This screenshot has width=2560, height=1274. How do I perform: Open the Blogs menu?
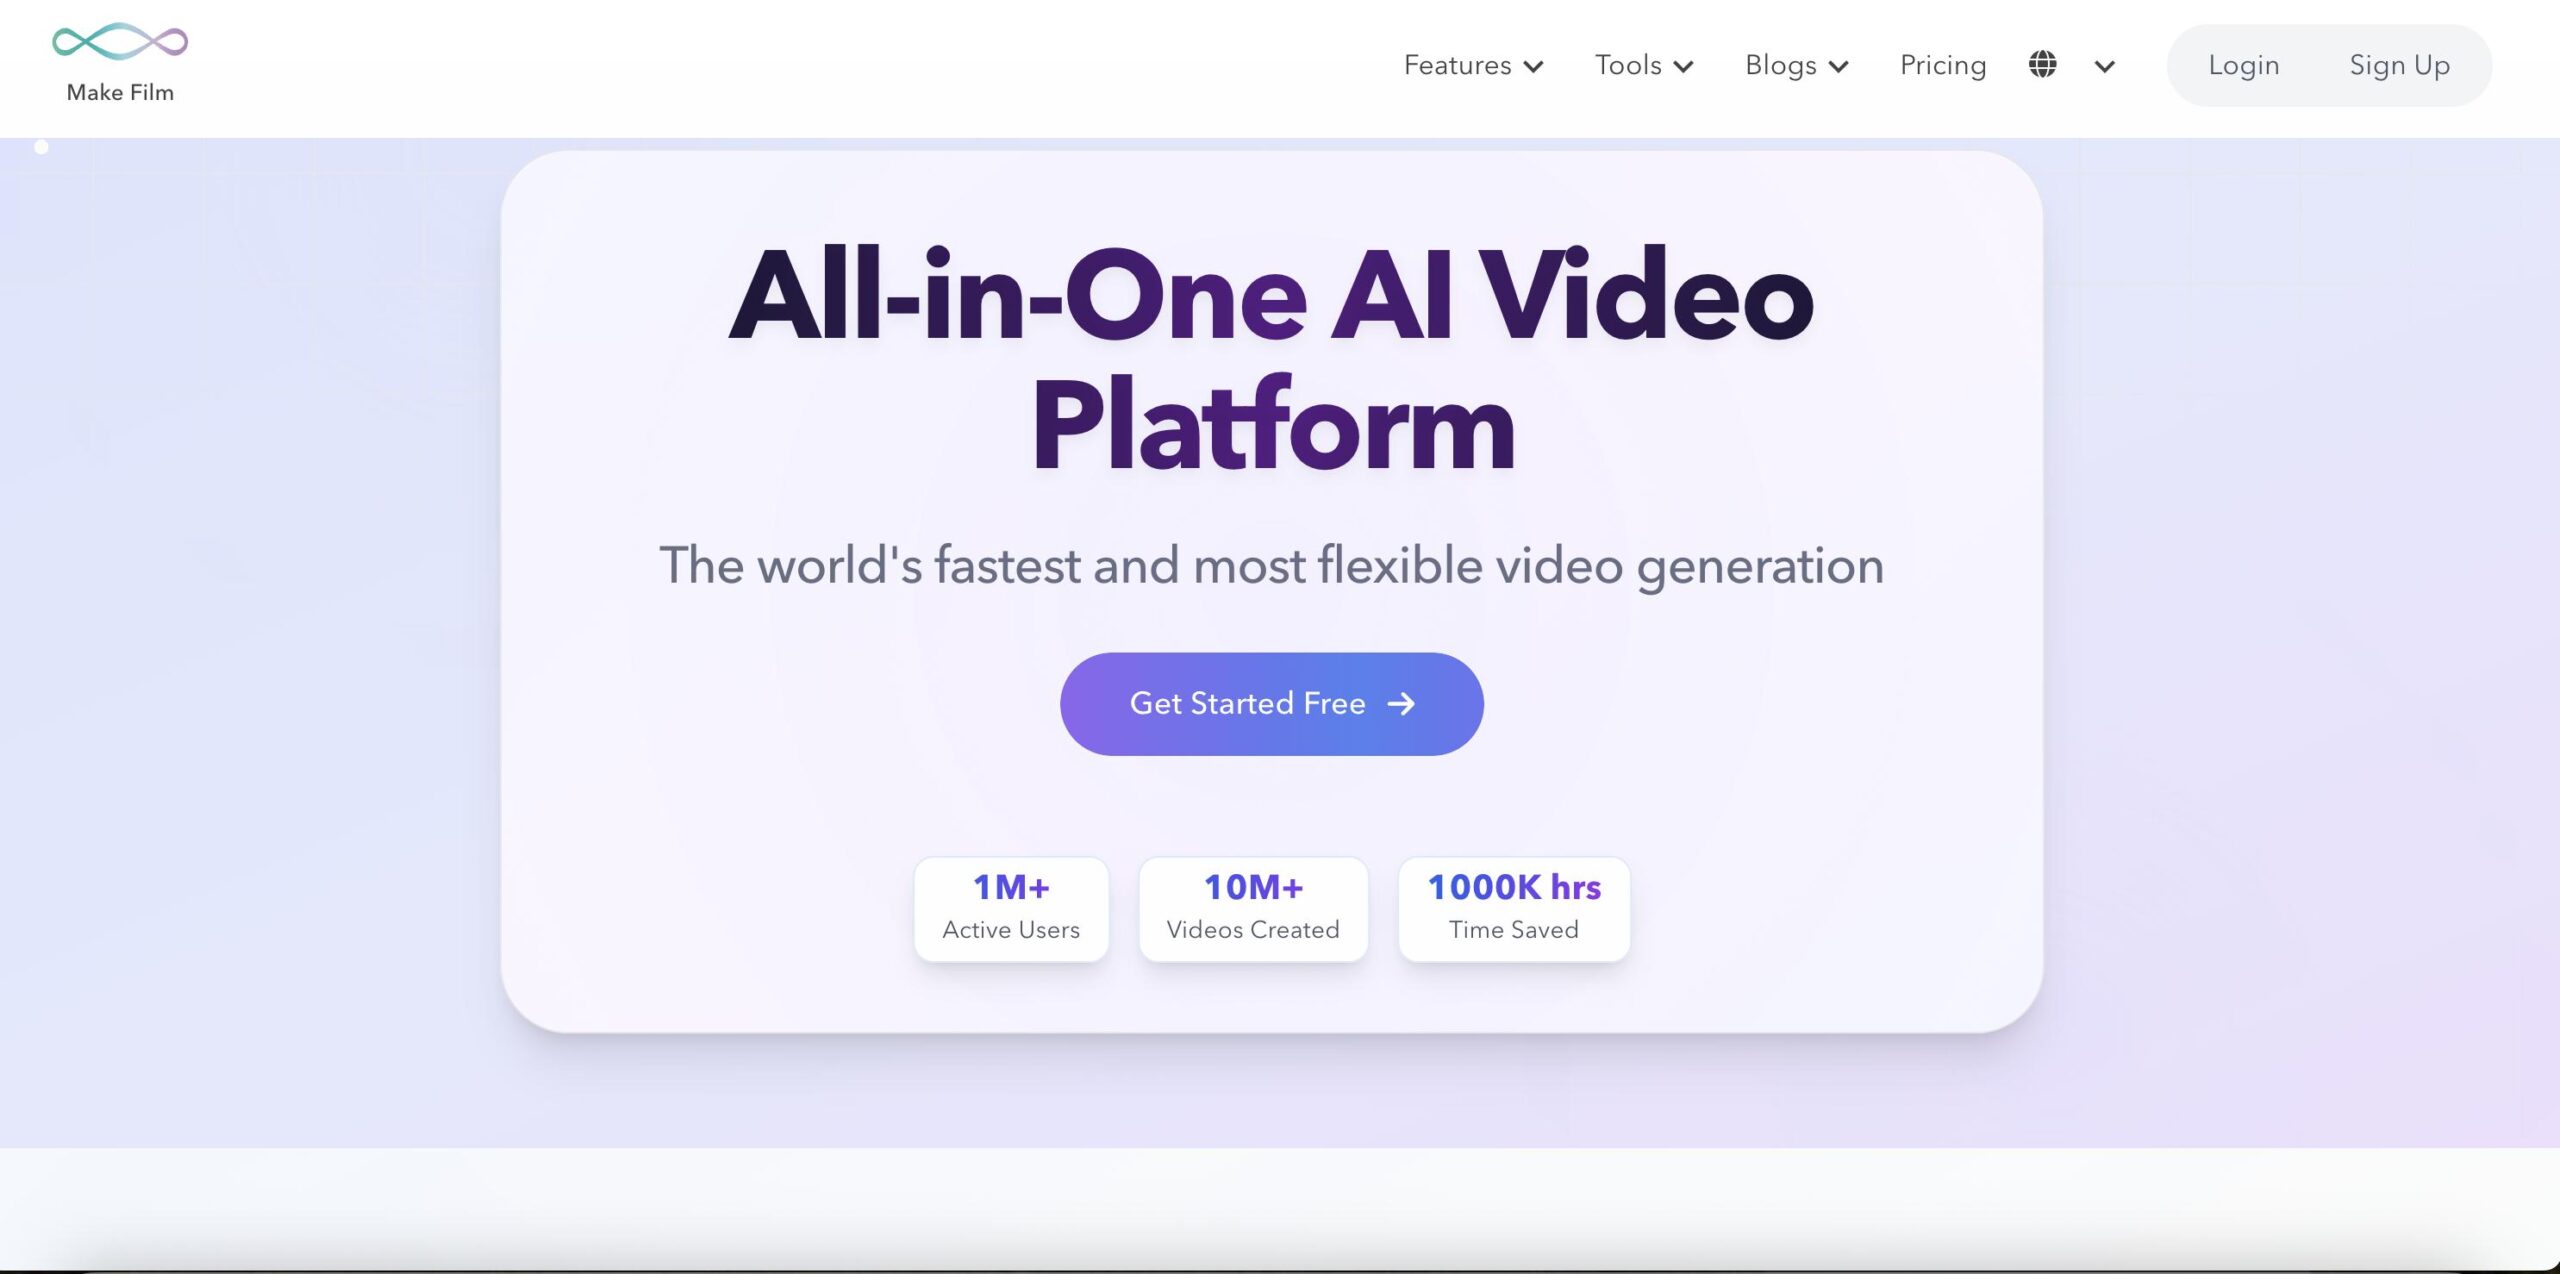1780,66
